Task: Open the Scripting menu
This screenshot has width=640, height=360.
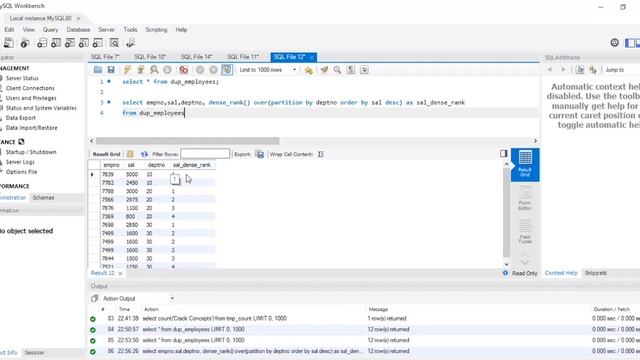Action: pos(156,30)
